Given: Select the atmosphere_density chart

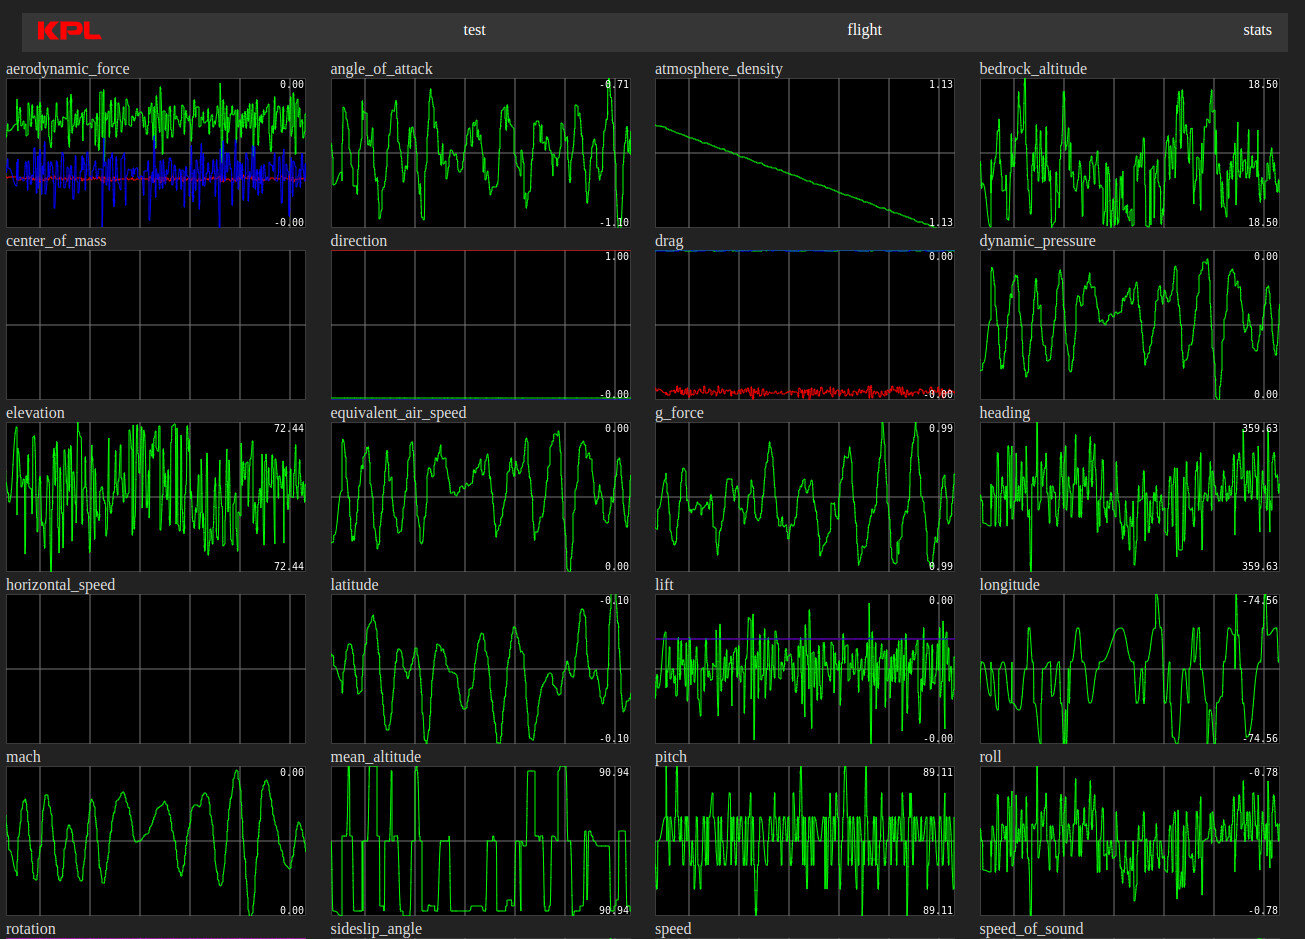Looking at the screenshot, I should (x=805, y=153).
